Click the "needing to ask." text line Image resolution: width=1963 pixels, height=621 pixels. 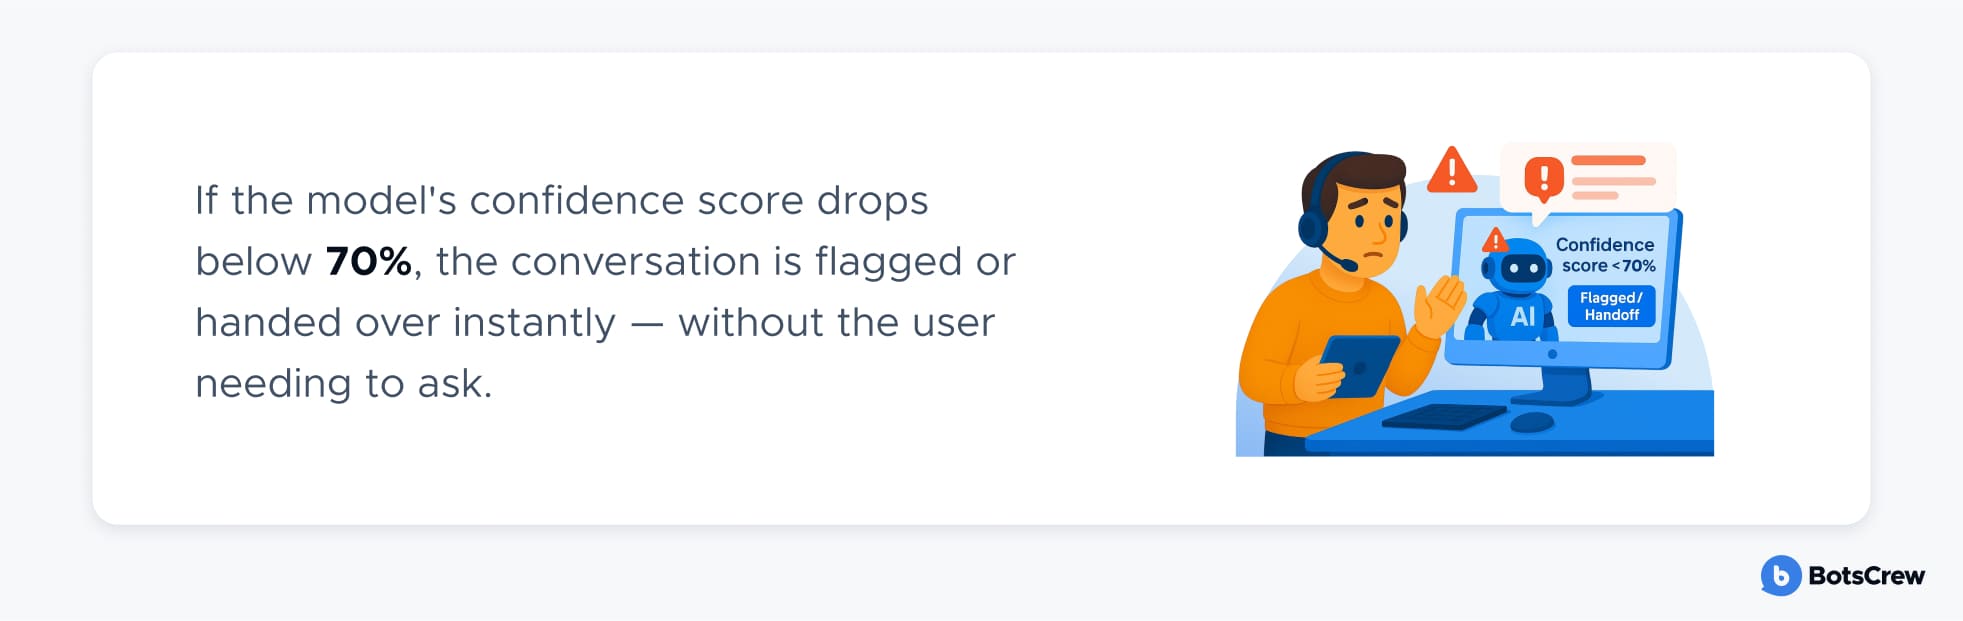[344, 383]
